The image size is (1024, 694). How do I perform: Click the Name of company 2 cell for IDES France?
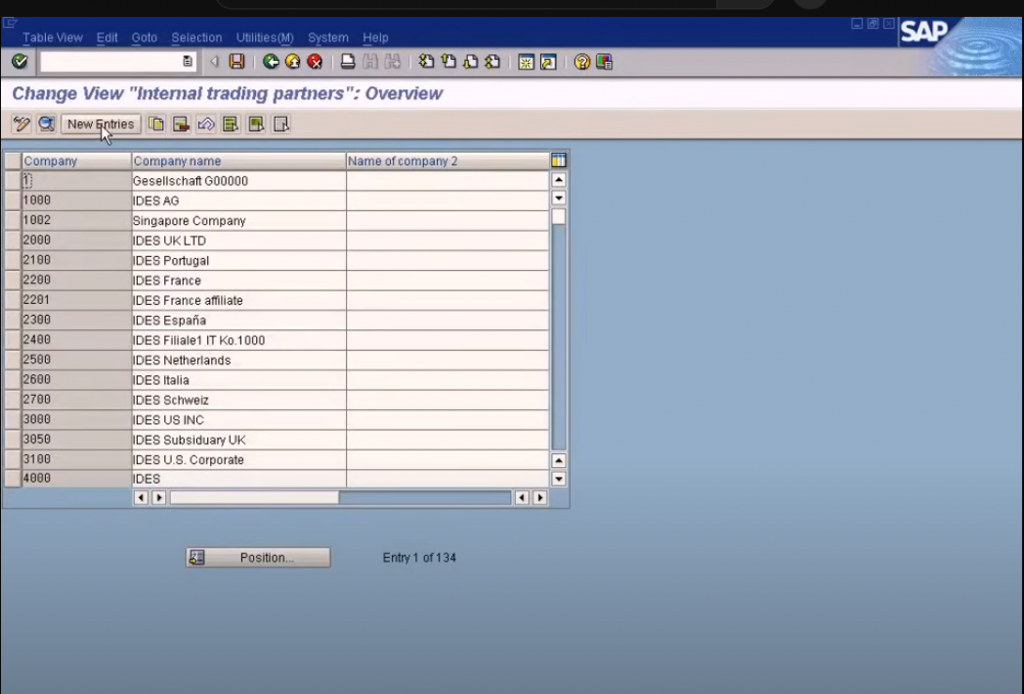point(448,281)
